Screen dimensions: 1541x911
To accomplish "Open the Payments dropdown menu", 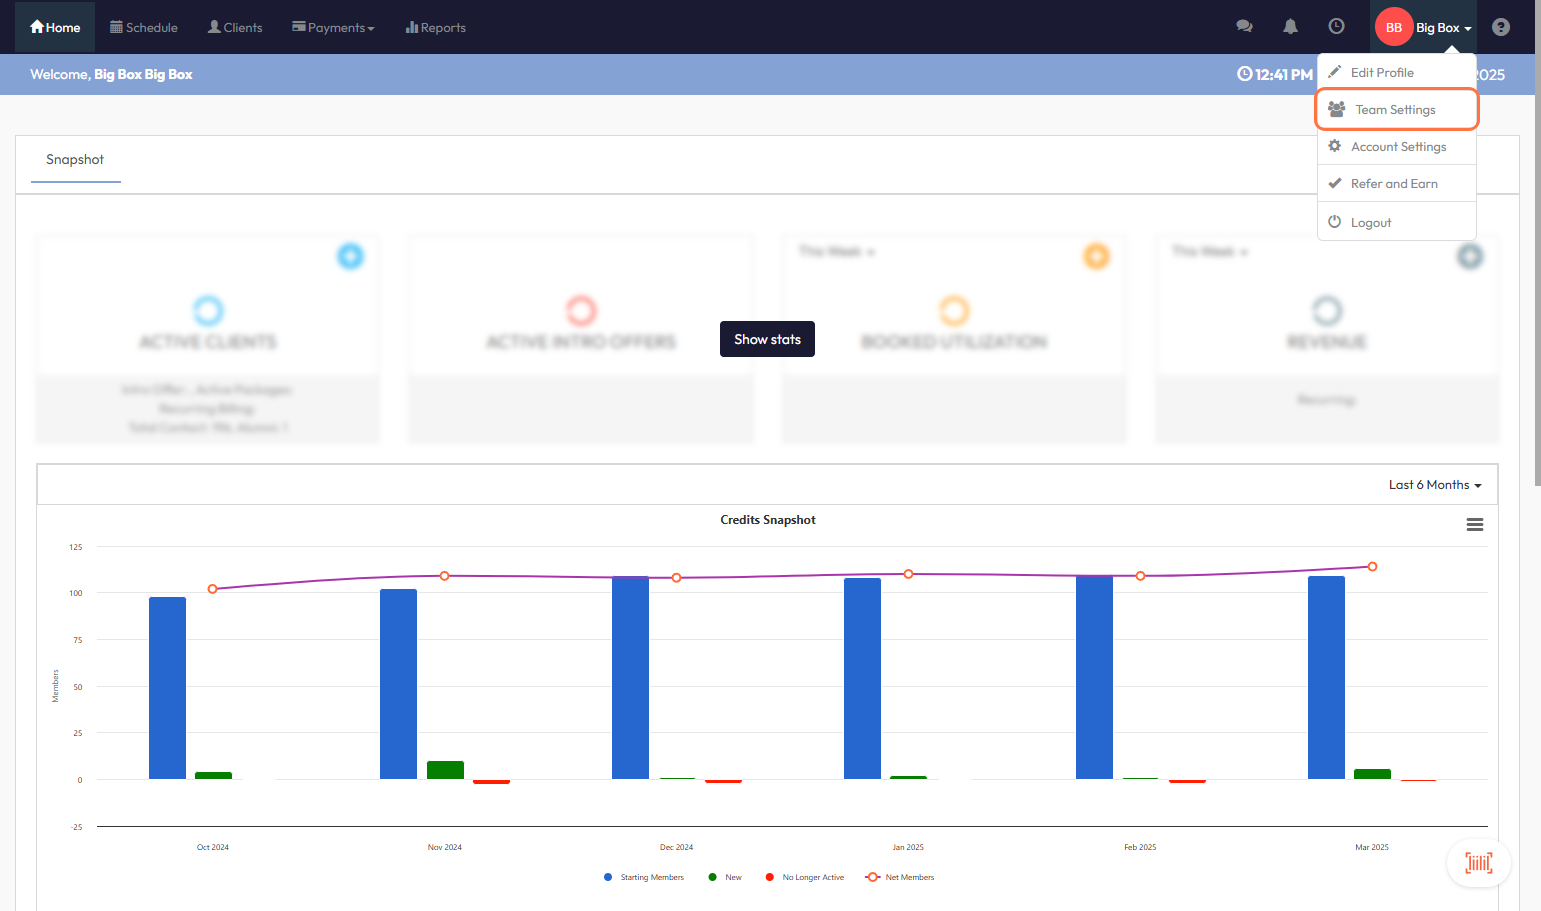I will [333, 28].
